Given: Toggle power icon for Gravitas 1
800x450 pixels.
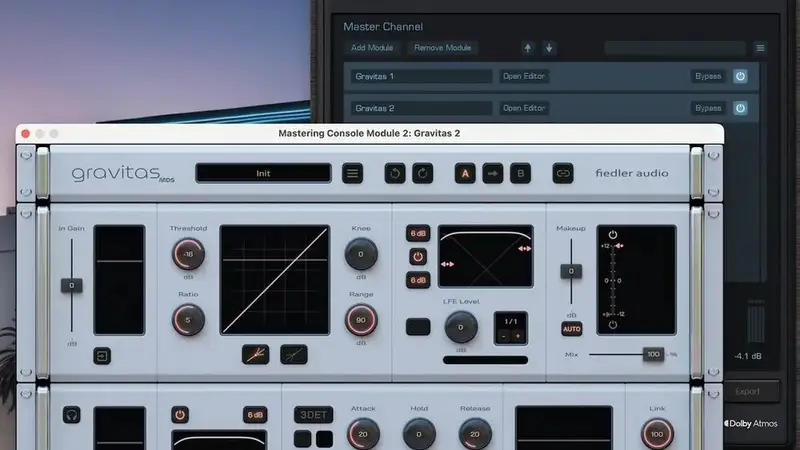Looking at the screenshot, I should pyautogui.click(x=740, y=76).
